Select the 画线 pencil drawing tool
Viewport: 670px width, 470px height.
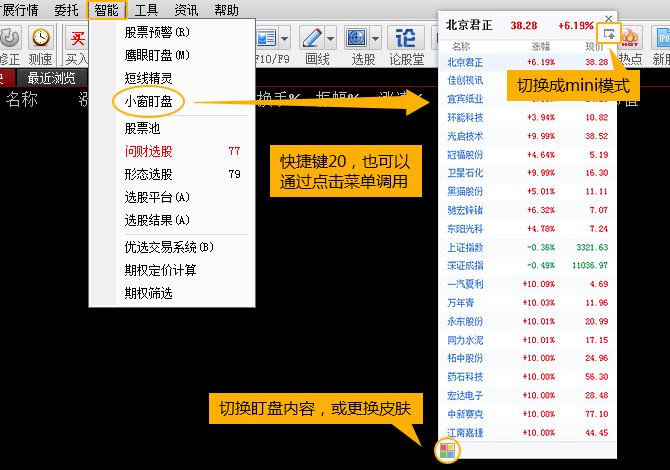312,38
